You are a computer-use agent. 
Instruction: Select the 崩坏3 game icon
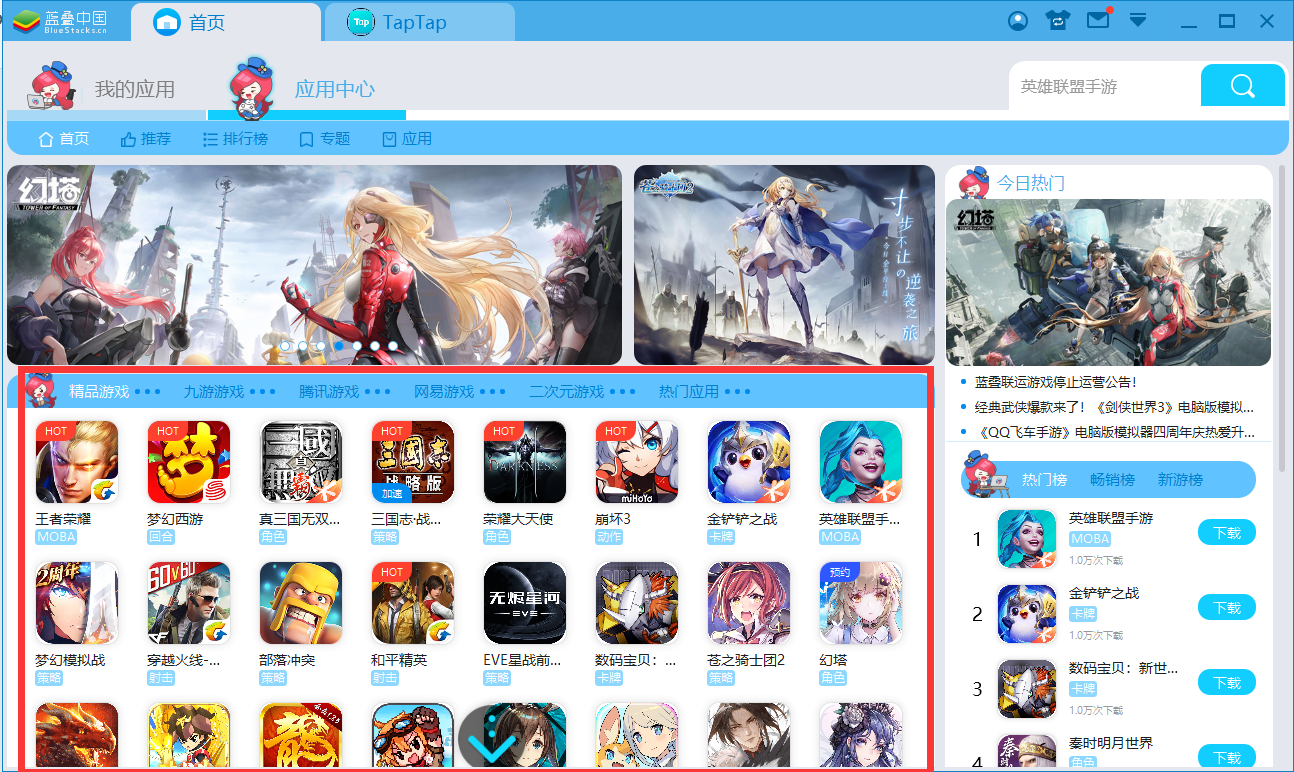637,461
